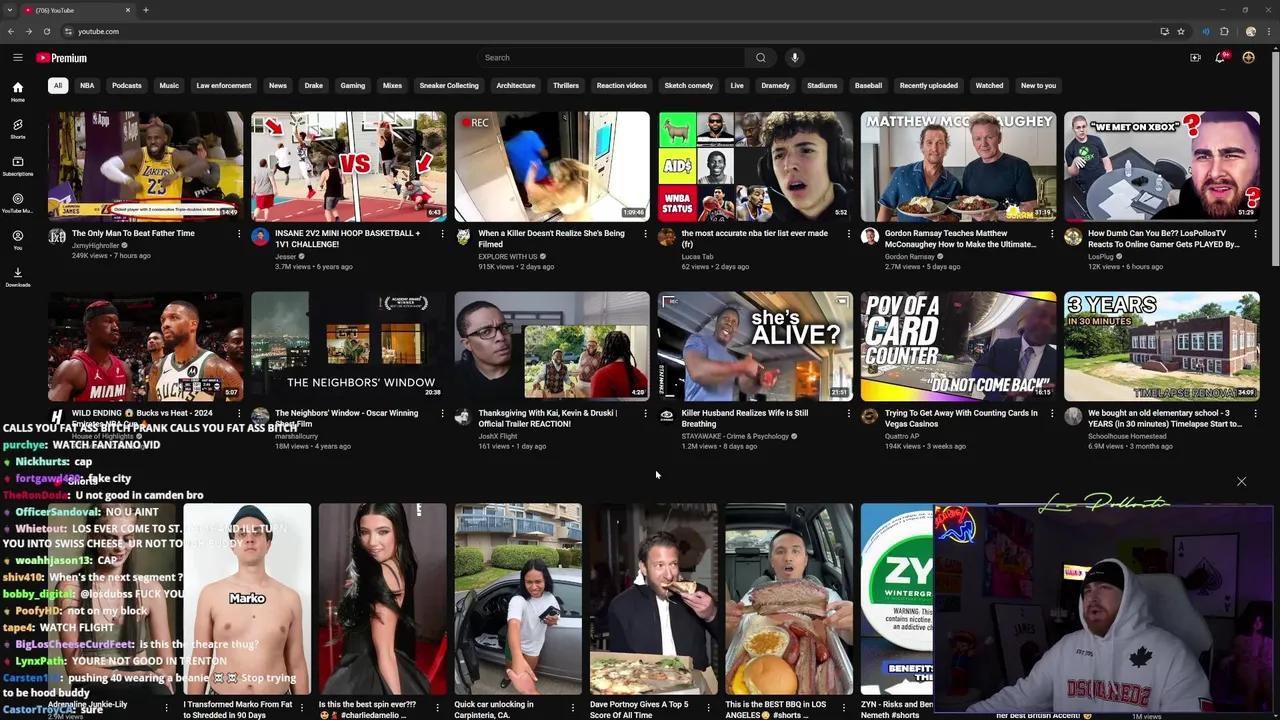This screenshot has width=1280, height=720.
Task: Select the Recently uploaded chip
Action: (x=929, y=86)
